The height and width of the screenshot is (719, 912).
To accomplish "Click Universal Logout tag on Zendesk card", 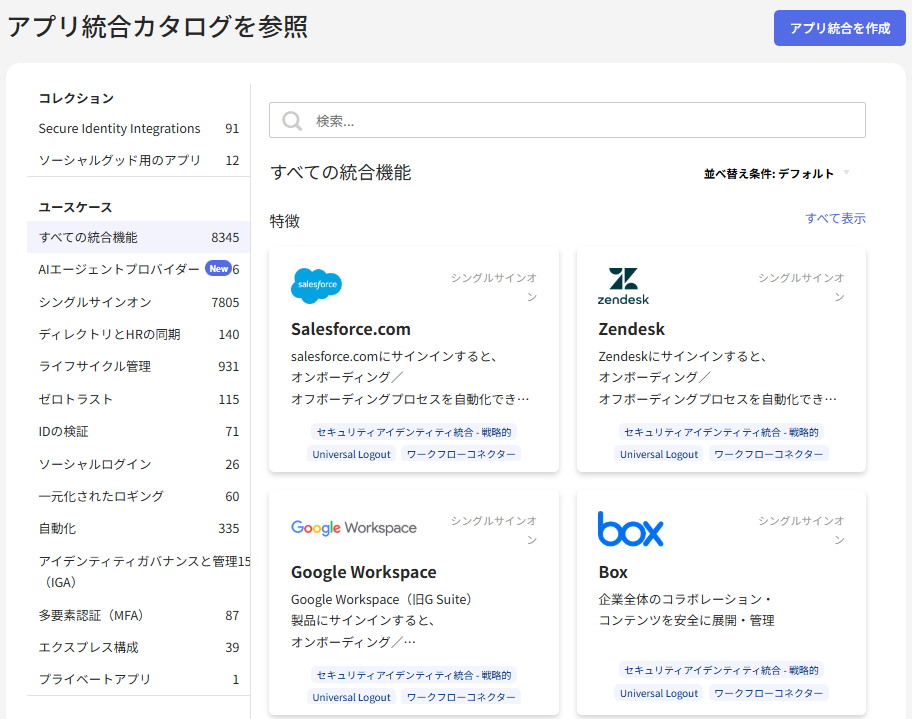I will coord(658,454).
